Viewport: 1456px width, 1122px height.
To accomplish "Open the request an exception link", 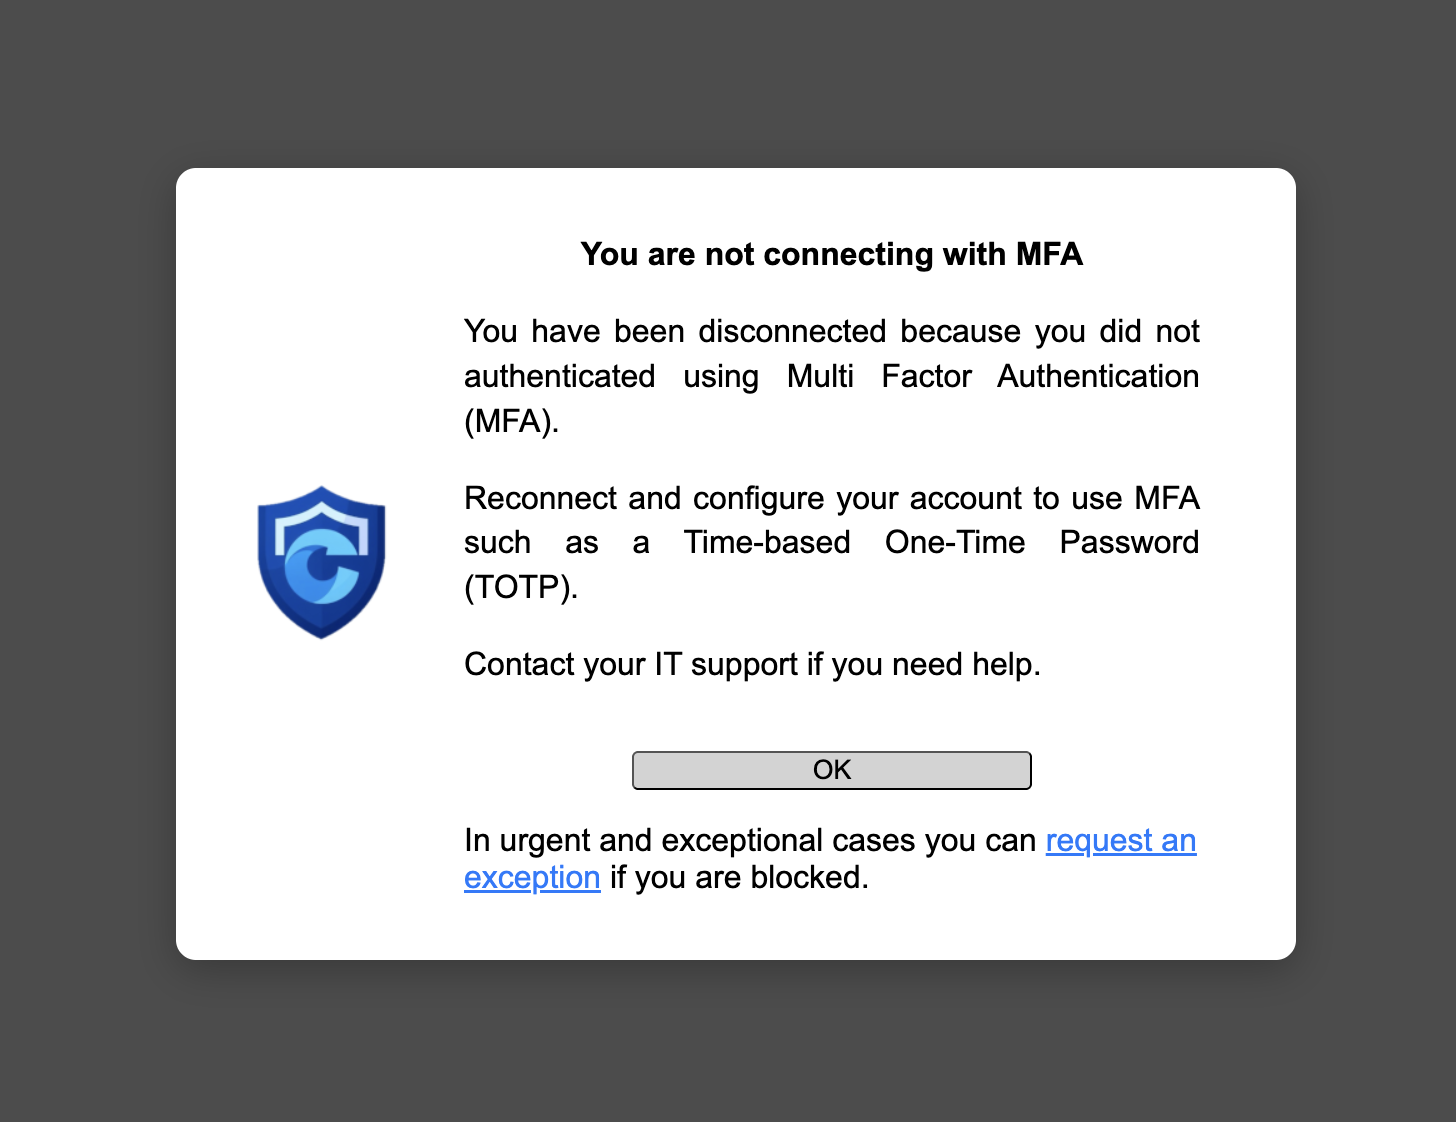I will tap(1120, 841).
